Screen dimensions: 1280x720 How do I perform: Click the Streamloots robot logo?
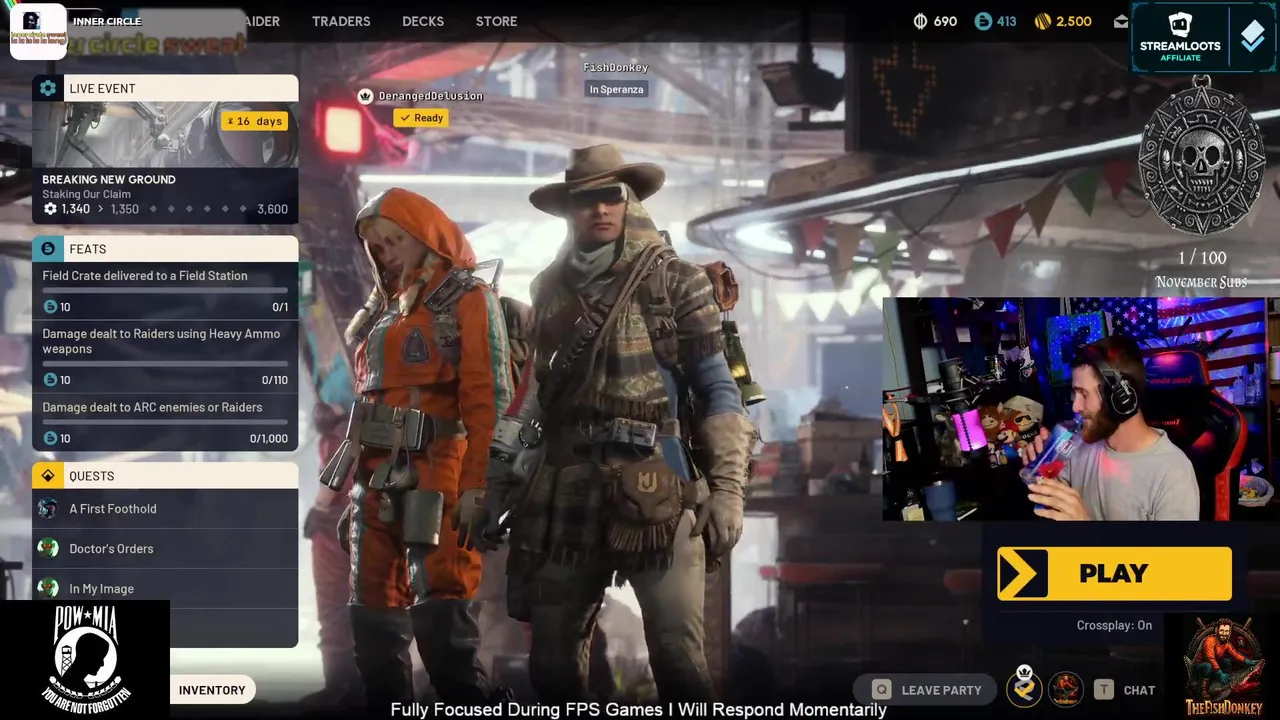coord(1180,25)
